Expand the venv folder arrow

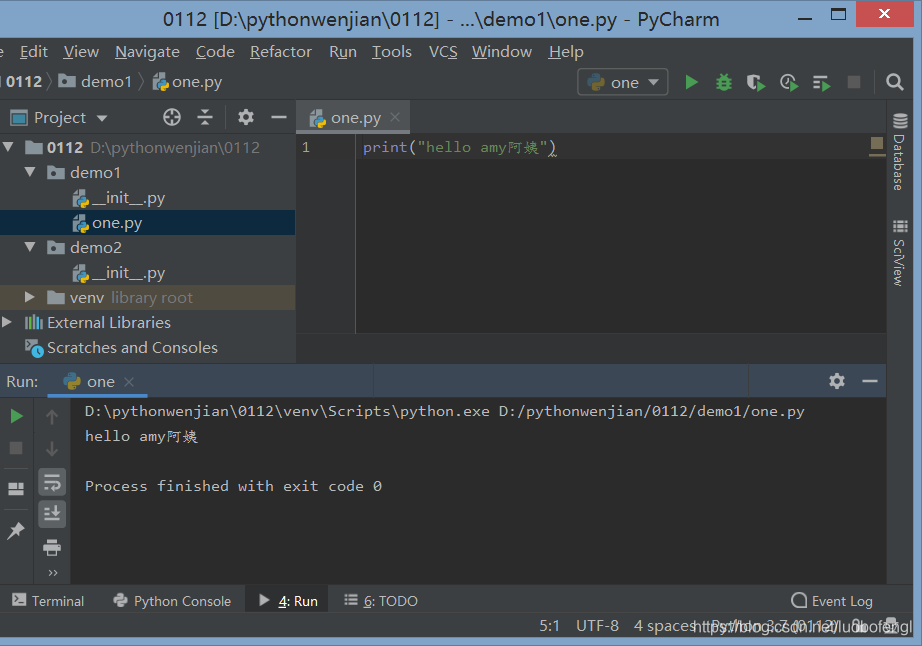[x=29, y=297]
